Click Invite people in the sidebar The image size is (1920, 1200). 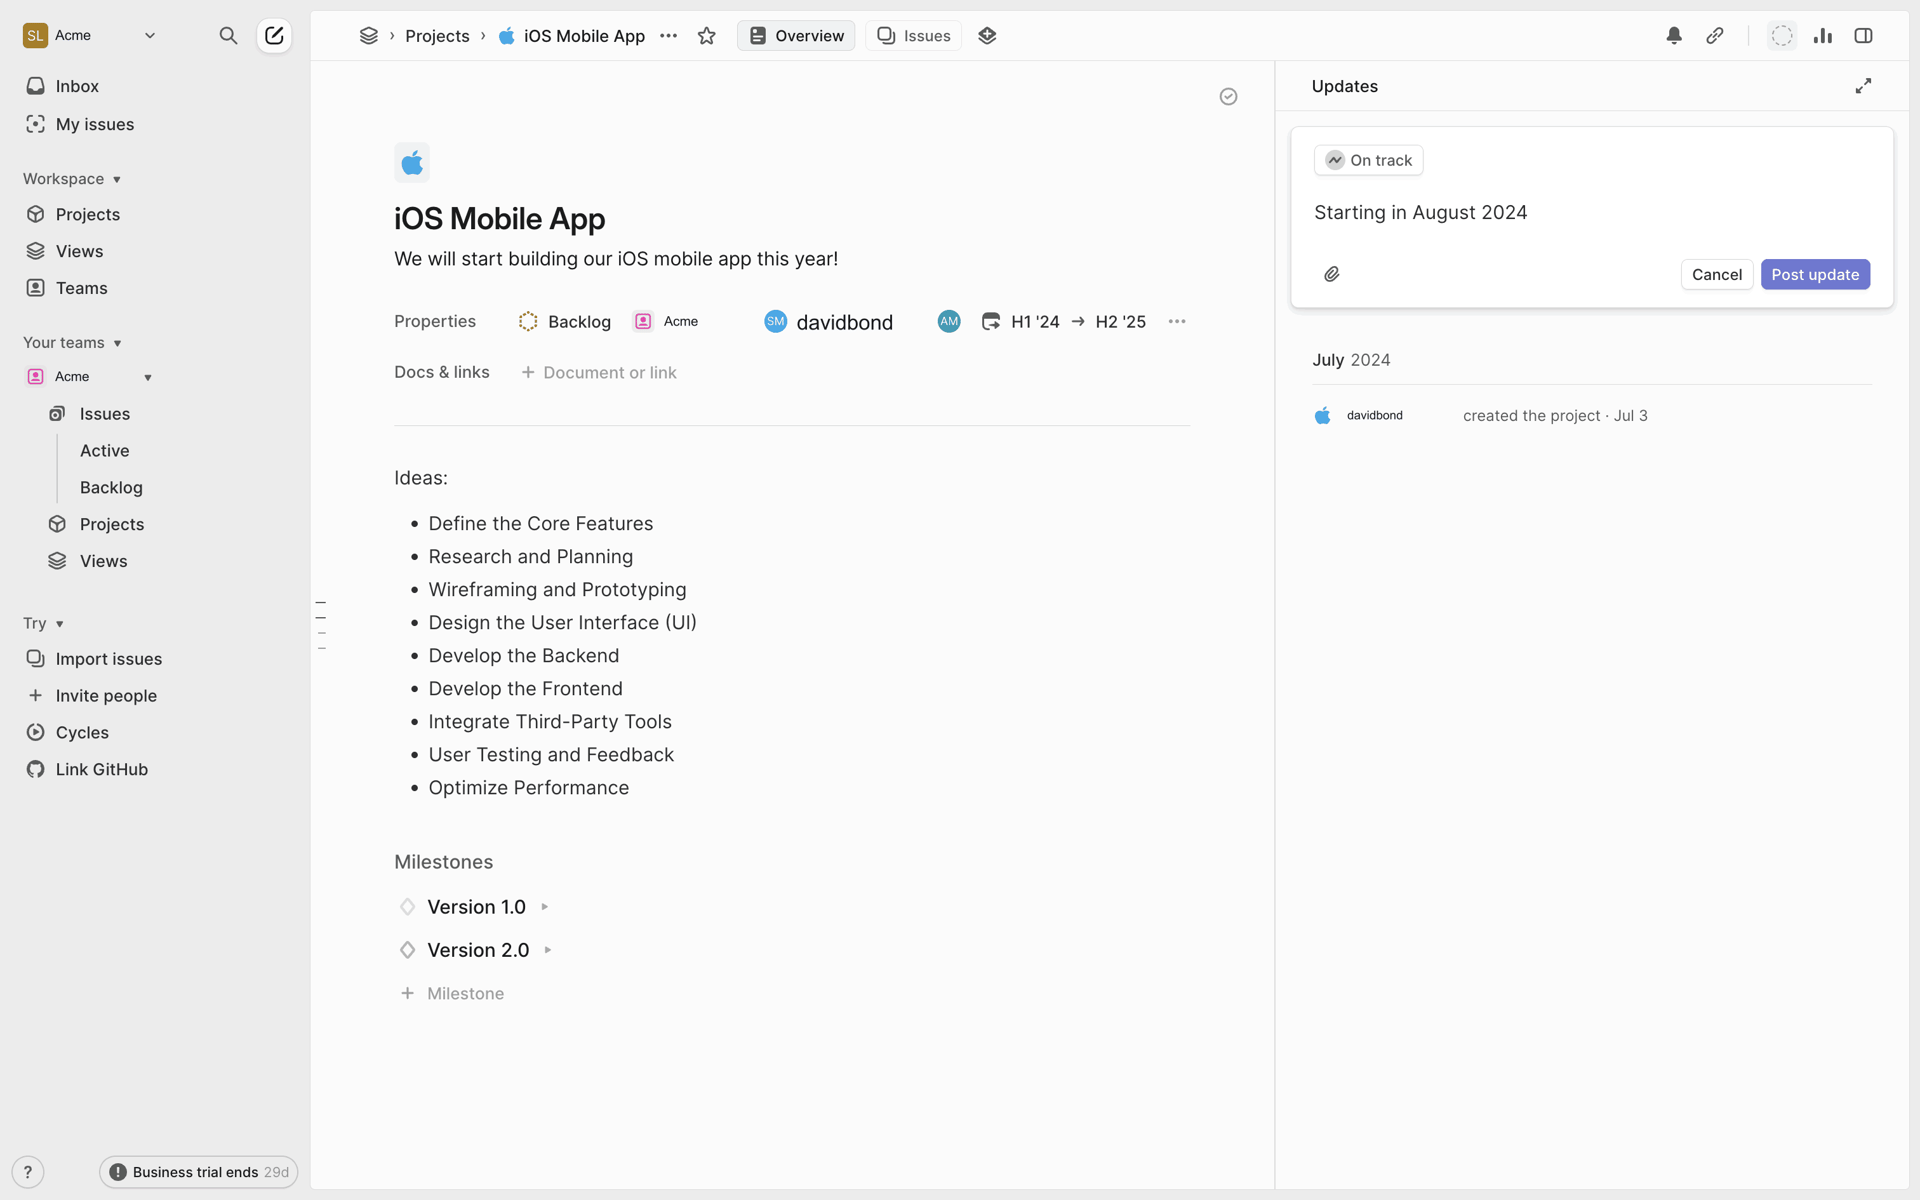106,696
